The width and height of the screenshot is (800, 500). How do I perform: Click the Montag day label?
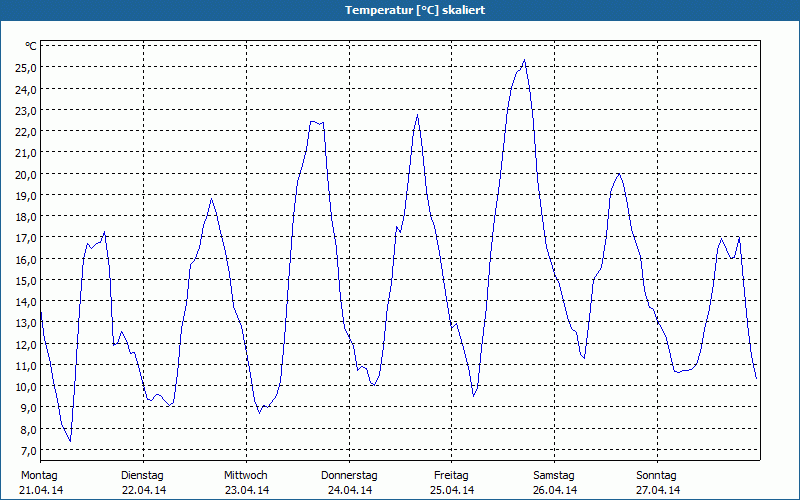[x=39, y=475]
